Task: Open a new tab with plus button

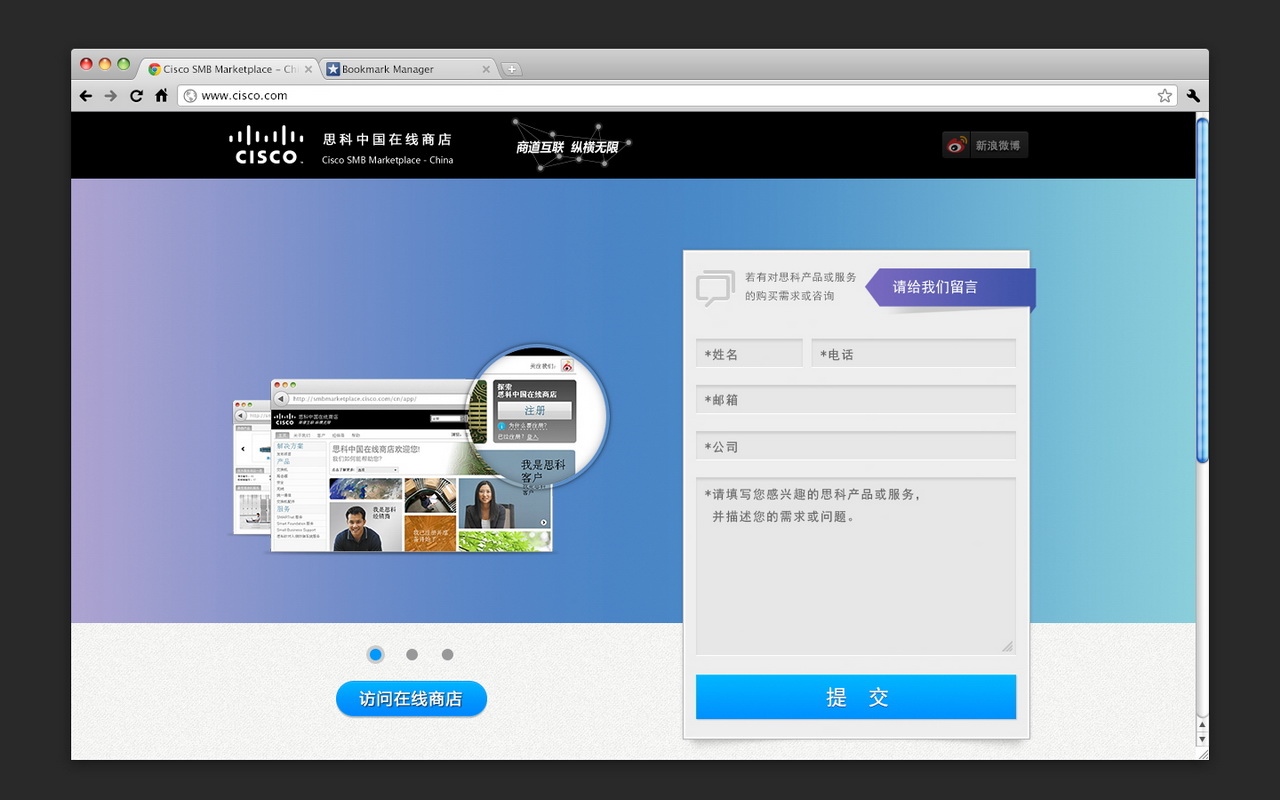Action: [x=511, y=69]
